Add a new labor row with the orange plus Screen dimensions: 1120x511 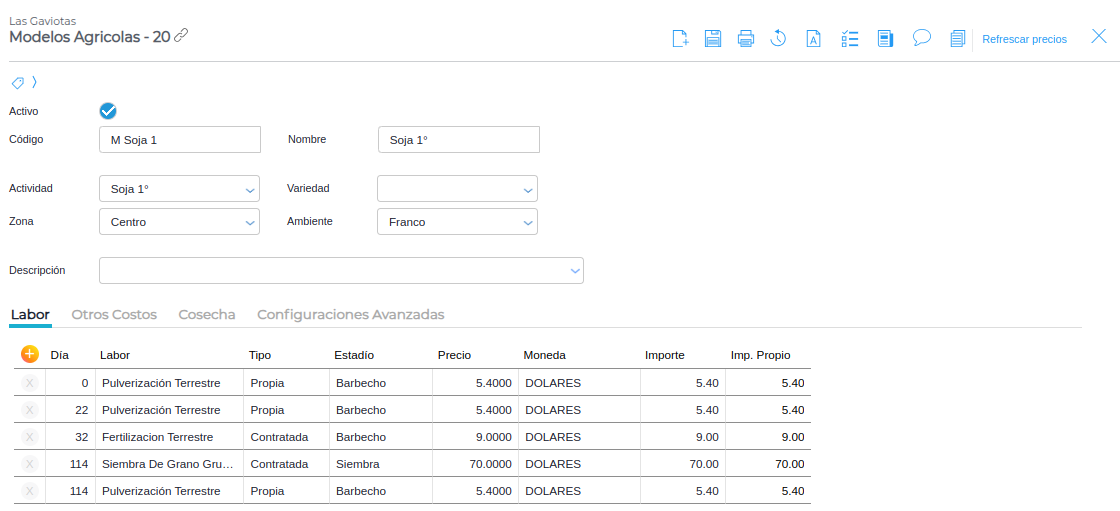point(29,354)
